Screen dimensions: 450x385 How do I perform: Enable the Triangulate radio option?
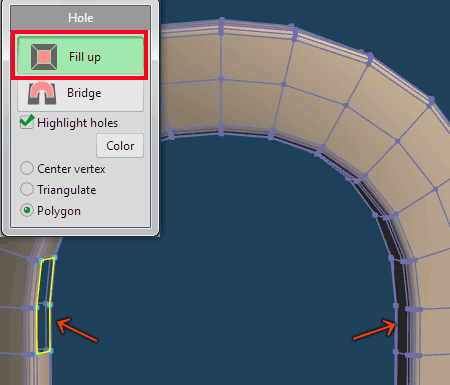27,189
